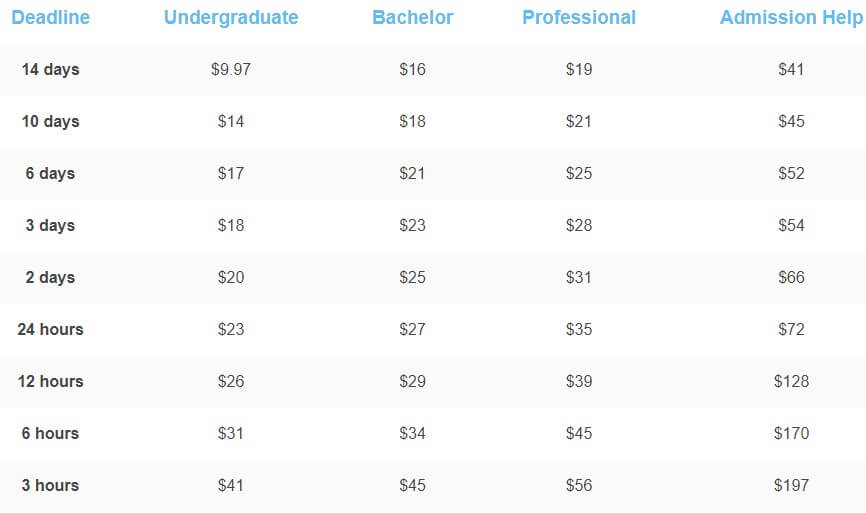Click the $9.97 Undergraduate price

coord(231,70)
